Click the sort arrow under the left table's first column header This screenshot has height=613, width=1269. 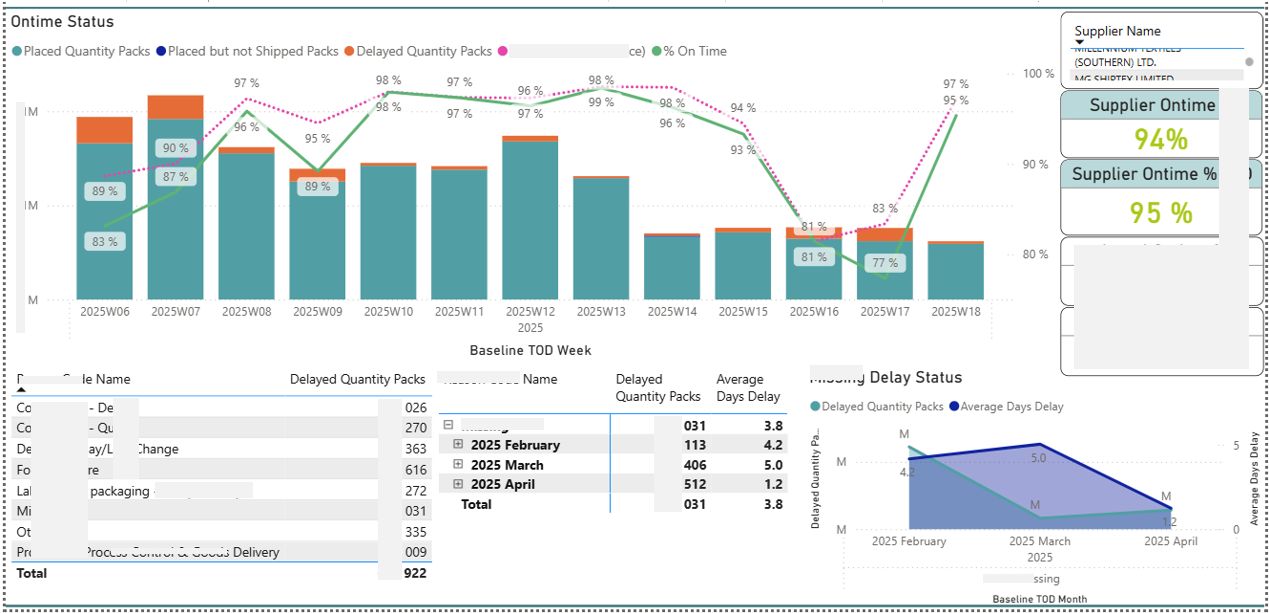pyautogui.click(x=22, y=390)
